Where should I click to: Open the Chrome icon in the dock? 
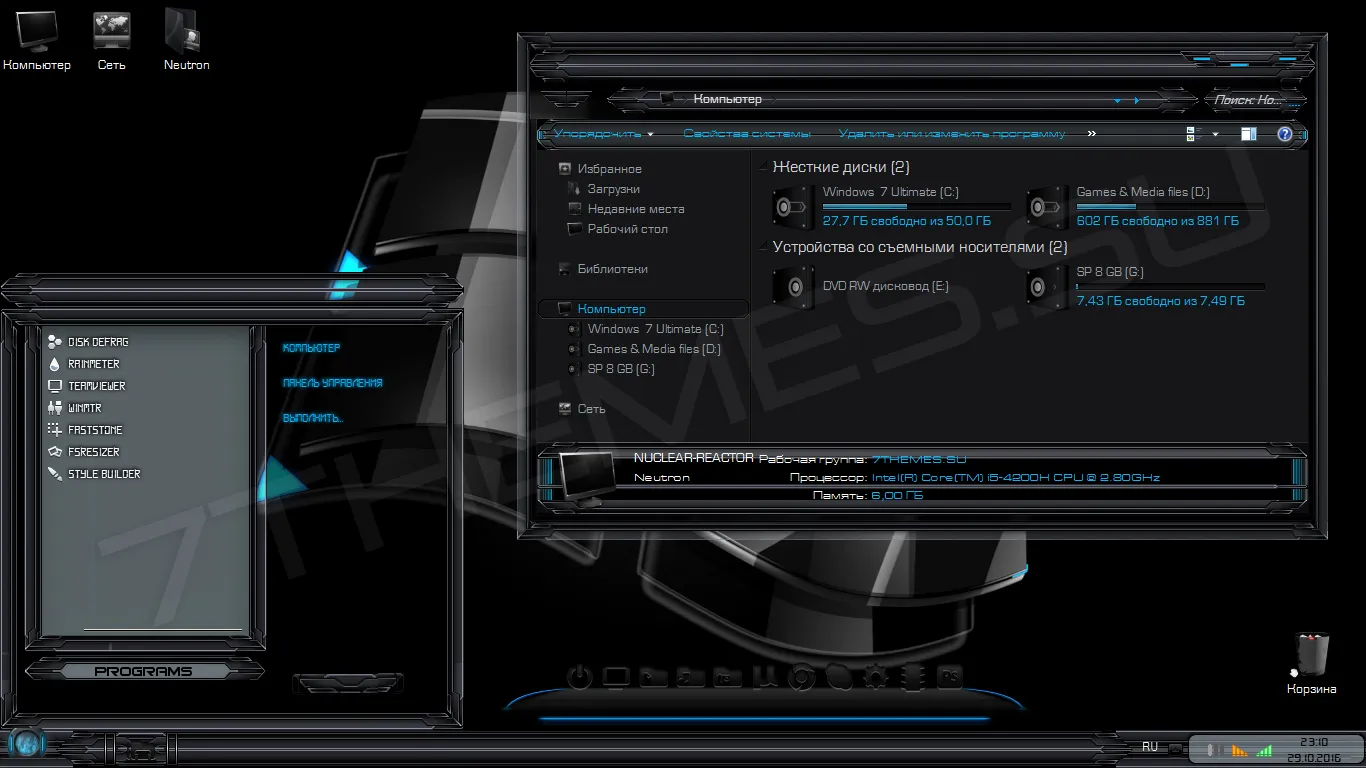(x=802, y=678)
